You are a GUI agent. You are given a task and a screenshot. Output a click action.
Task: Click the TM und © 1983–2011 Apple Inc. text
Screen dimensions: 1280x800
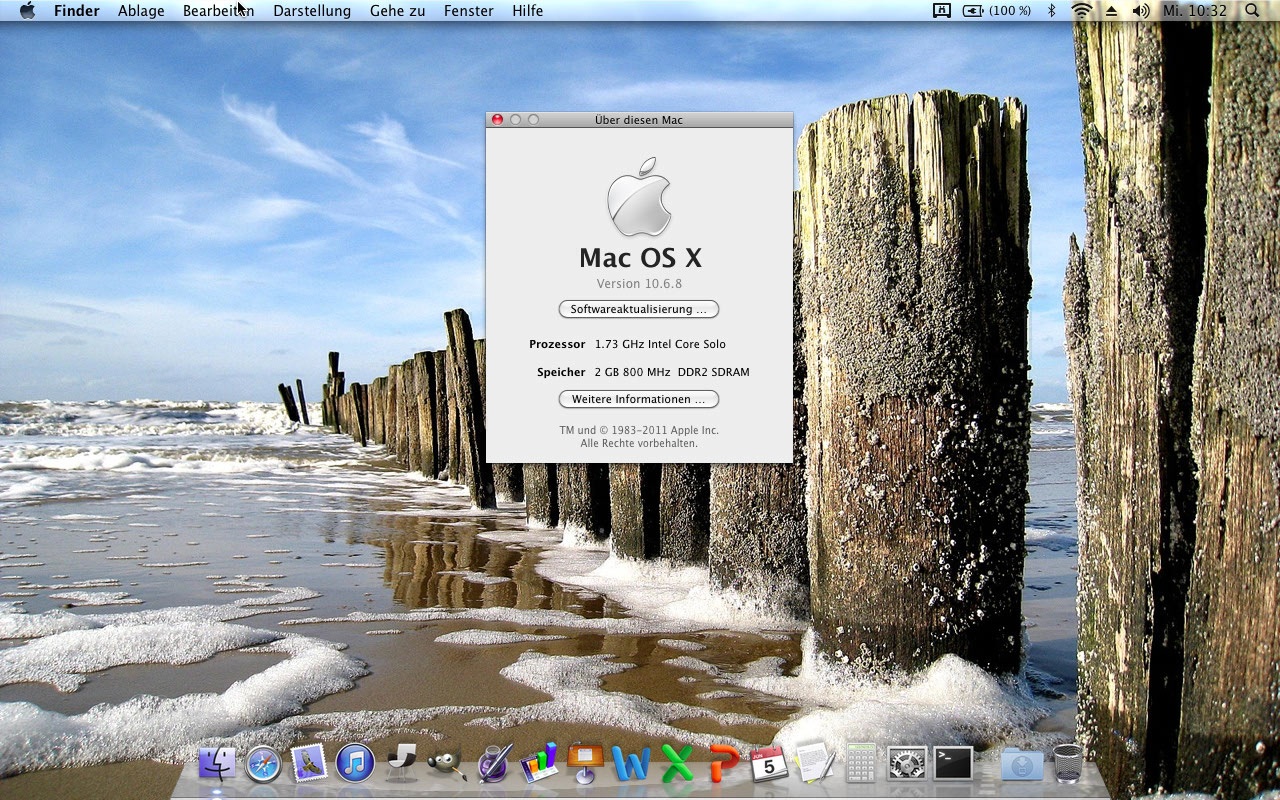(x=639, y=430)
